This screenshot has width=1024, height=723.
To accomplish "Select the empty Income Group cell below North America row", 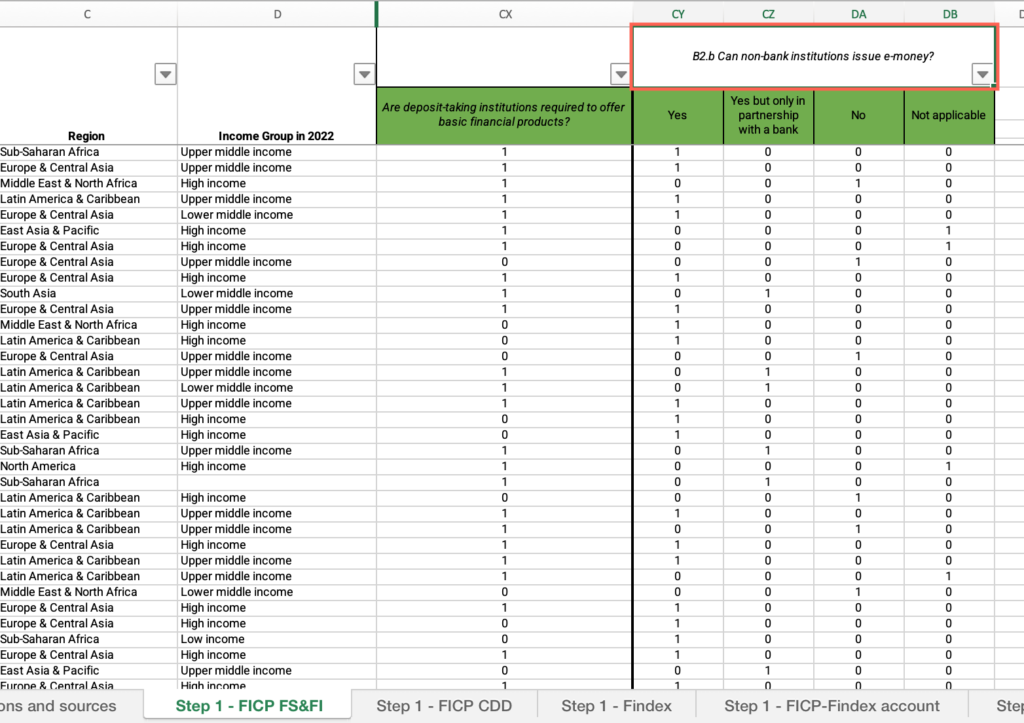I will point(277,482).
